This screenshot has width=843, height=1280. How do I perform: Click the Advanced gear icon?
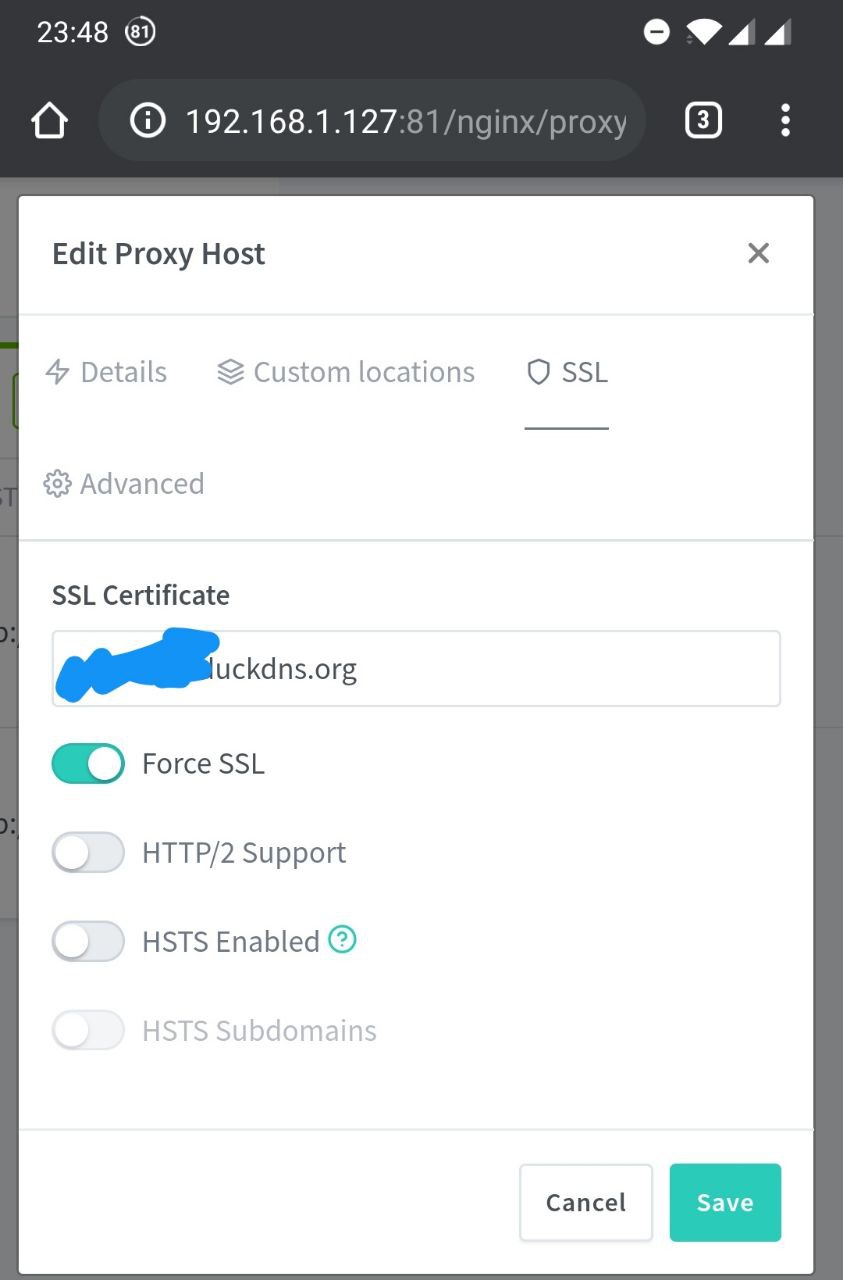(x=57, y=484)
